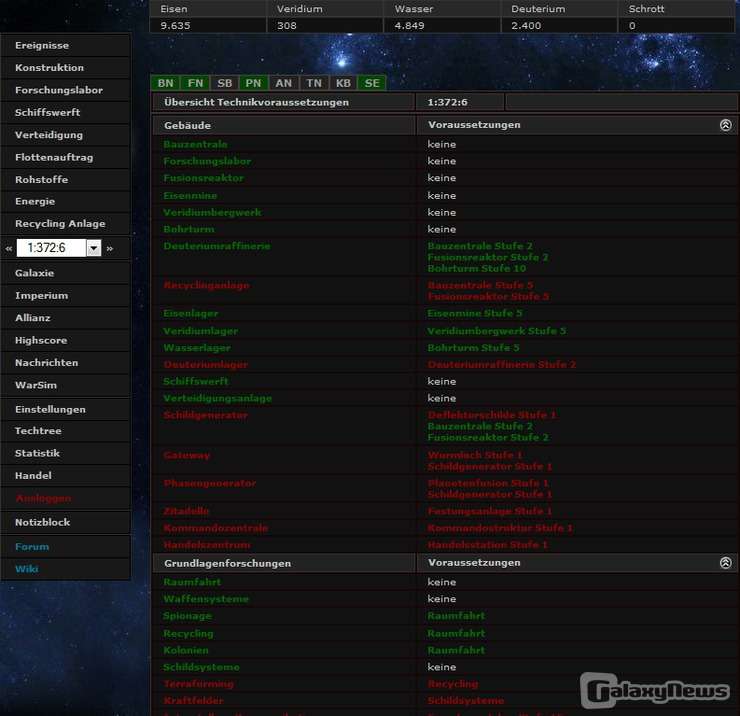Click the red Kommandozentrale building name
The height and width of the screenshot is (716, 740).
pyautogui.click(x=216, y=528)
